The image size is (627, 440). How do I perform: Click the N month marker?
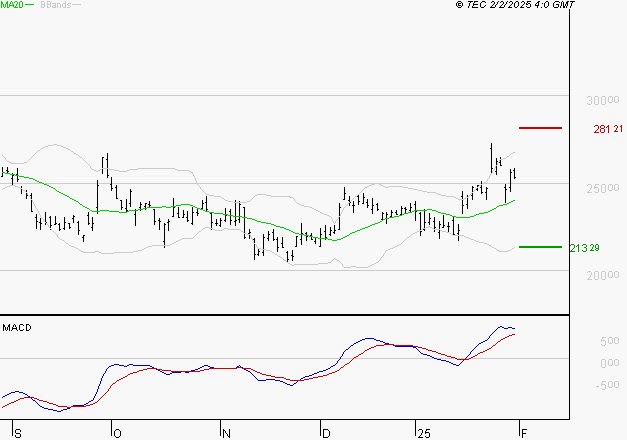pos(226,434)
